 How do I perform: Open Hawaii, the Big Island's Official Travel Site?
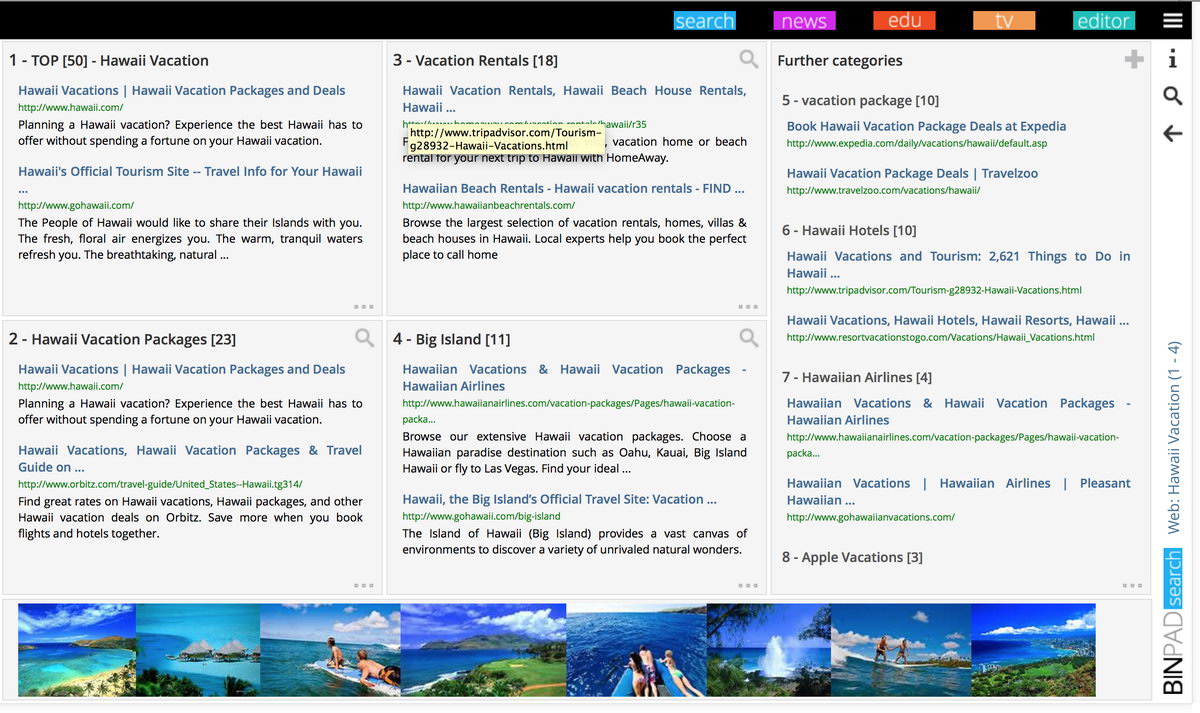tap(560, 499)
